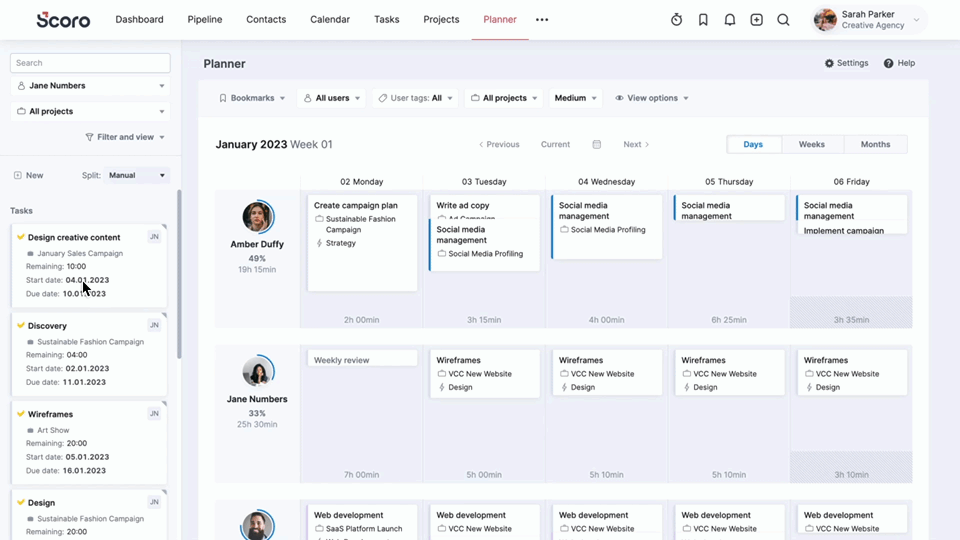Expand the Jane Numbers user dropdown
This screenshot has width=960, height=540.
pos(90,86)
